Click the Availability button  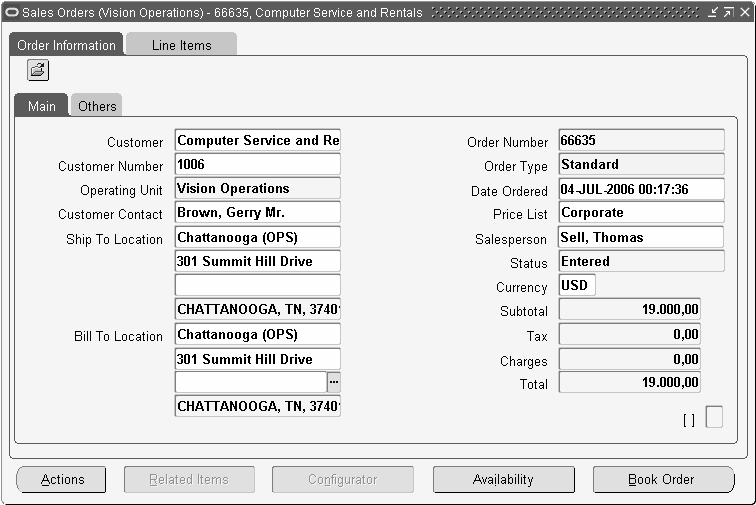pos(503,479)
